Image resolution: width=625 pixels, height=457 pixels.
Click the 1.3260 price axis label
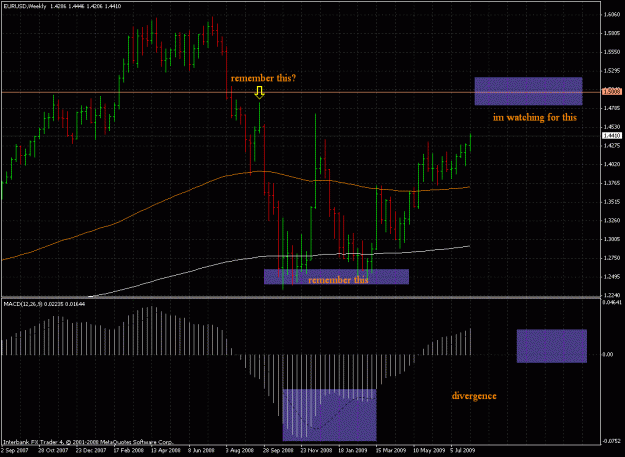tap(612, 220)
